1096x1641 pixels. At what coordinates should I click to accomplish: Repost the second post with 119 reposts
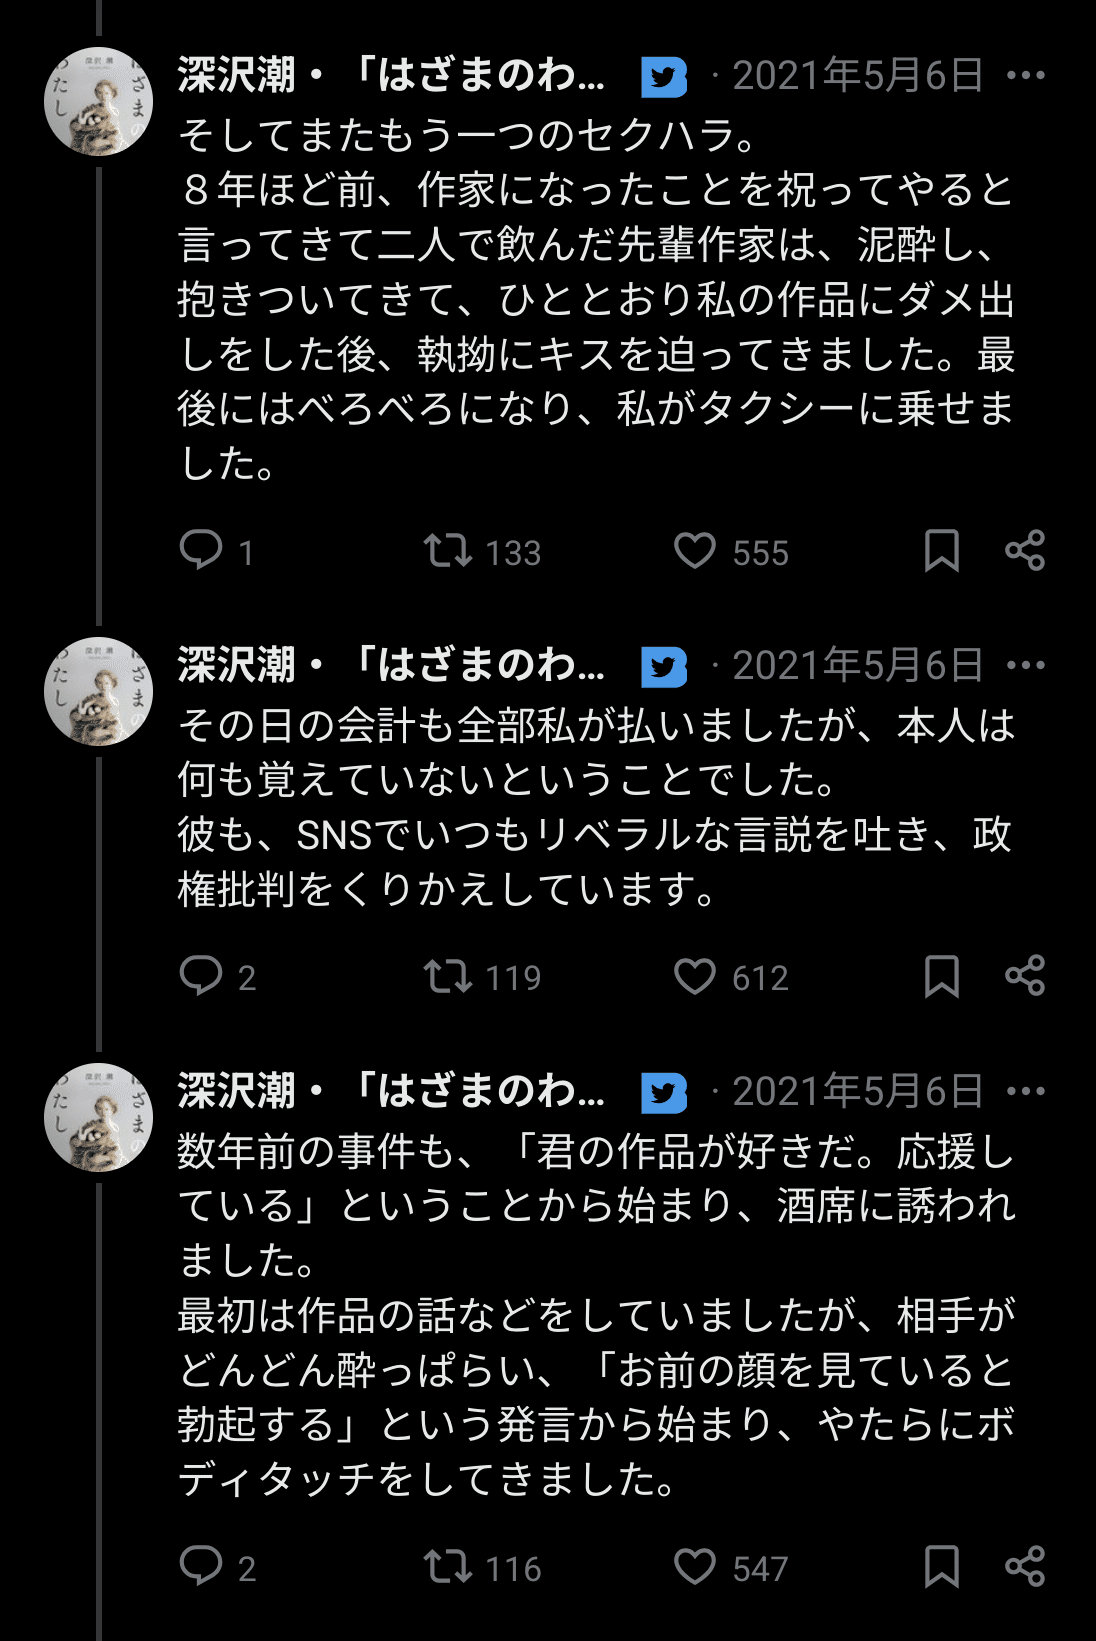tap(447, 975)
